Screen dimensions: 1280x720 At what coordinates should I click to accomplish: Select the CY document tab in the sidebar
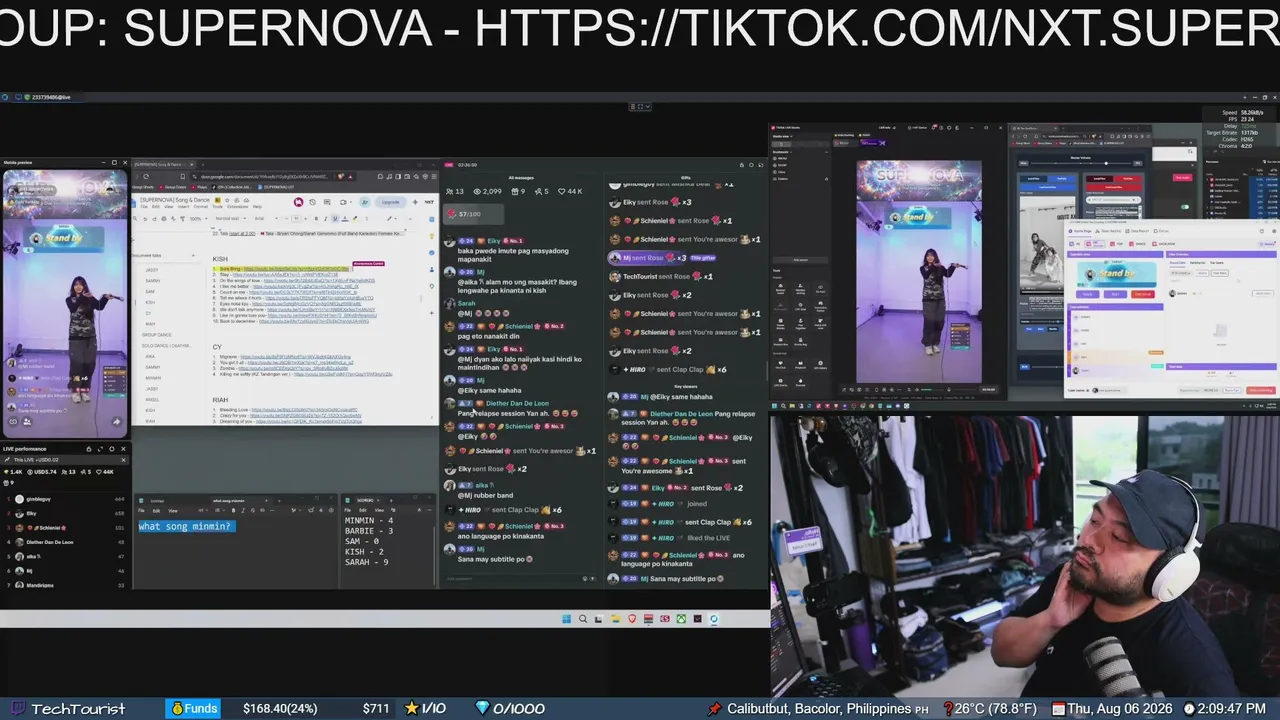point(148,313)
